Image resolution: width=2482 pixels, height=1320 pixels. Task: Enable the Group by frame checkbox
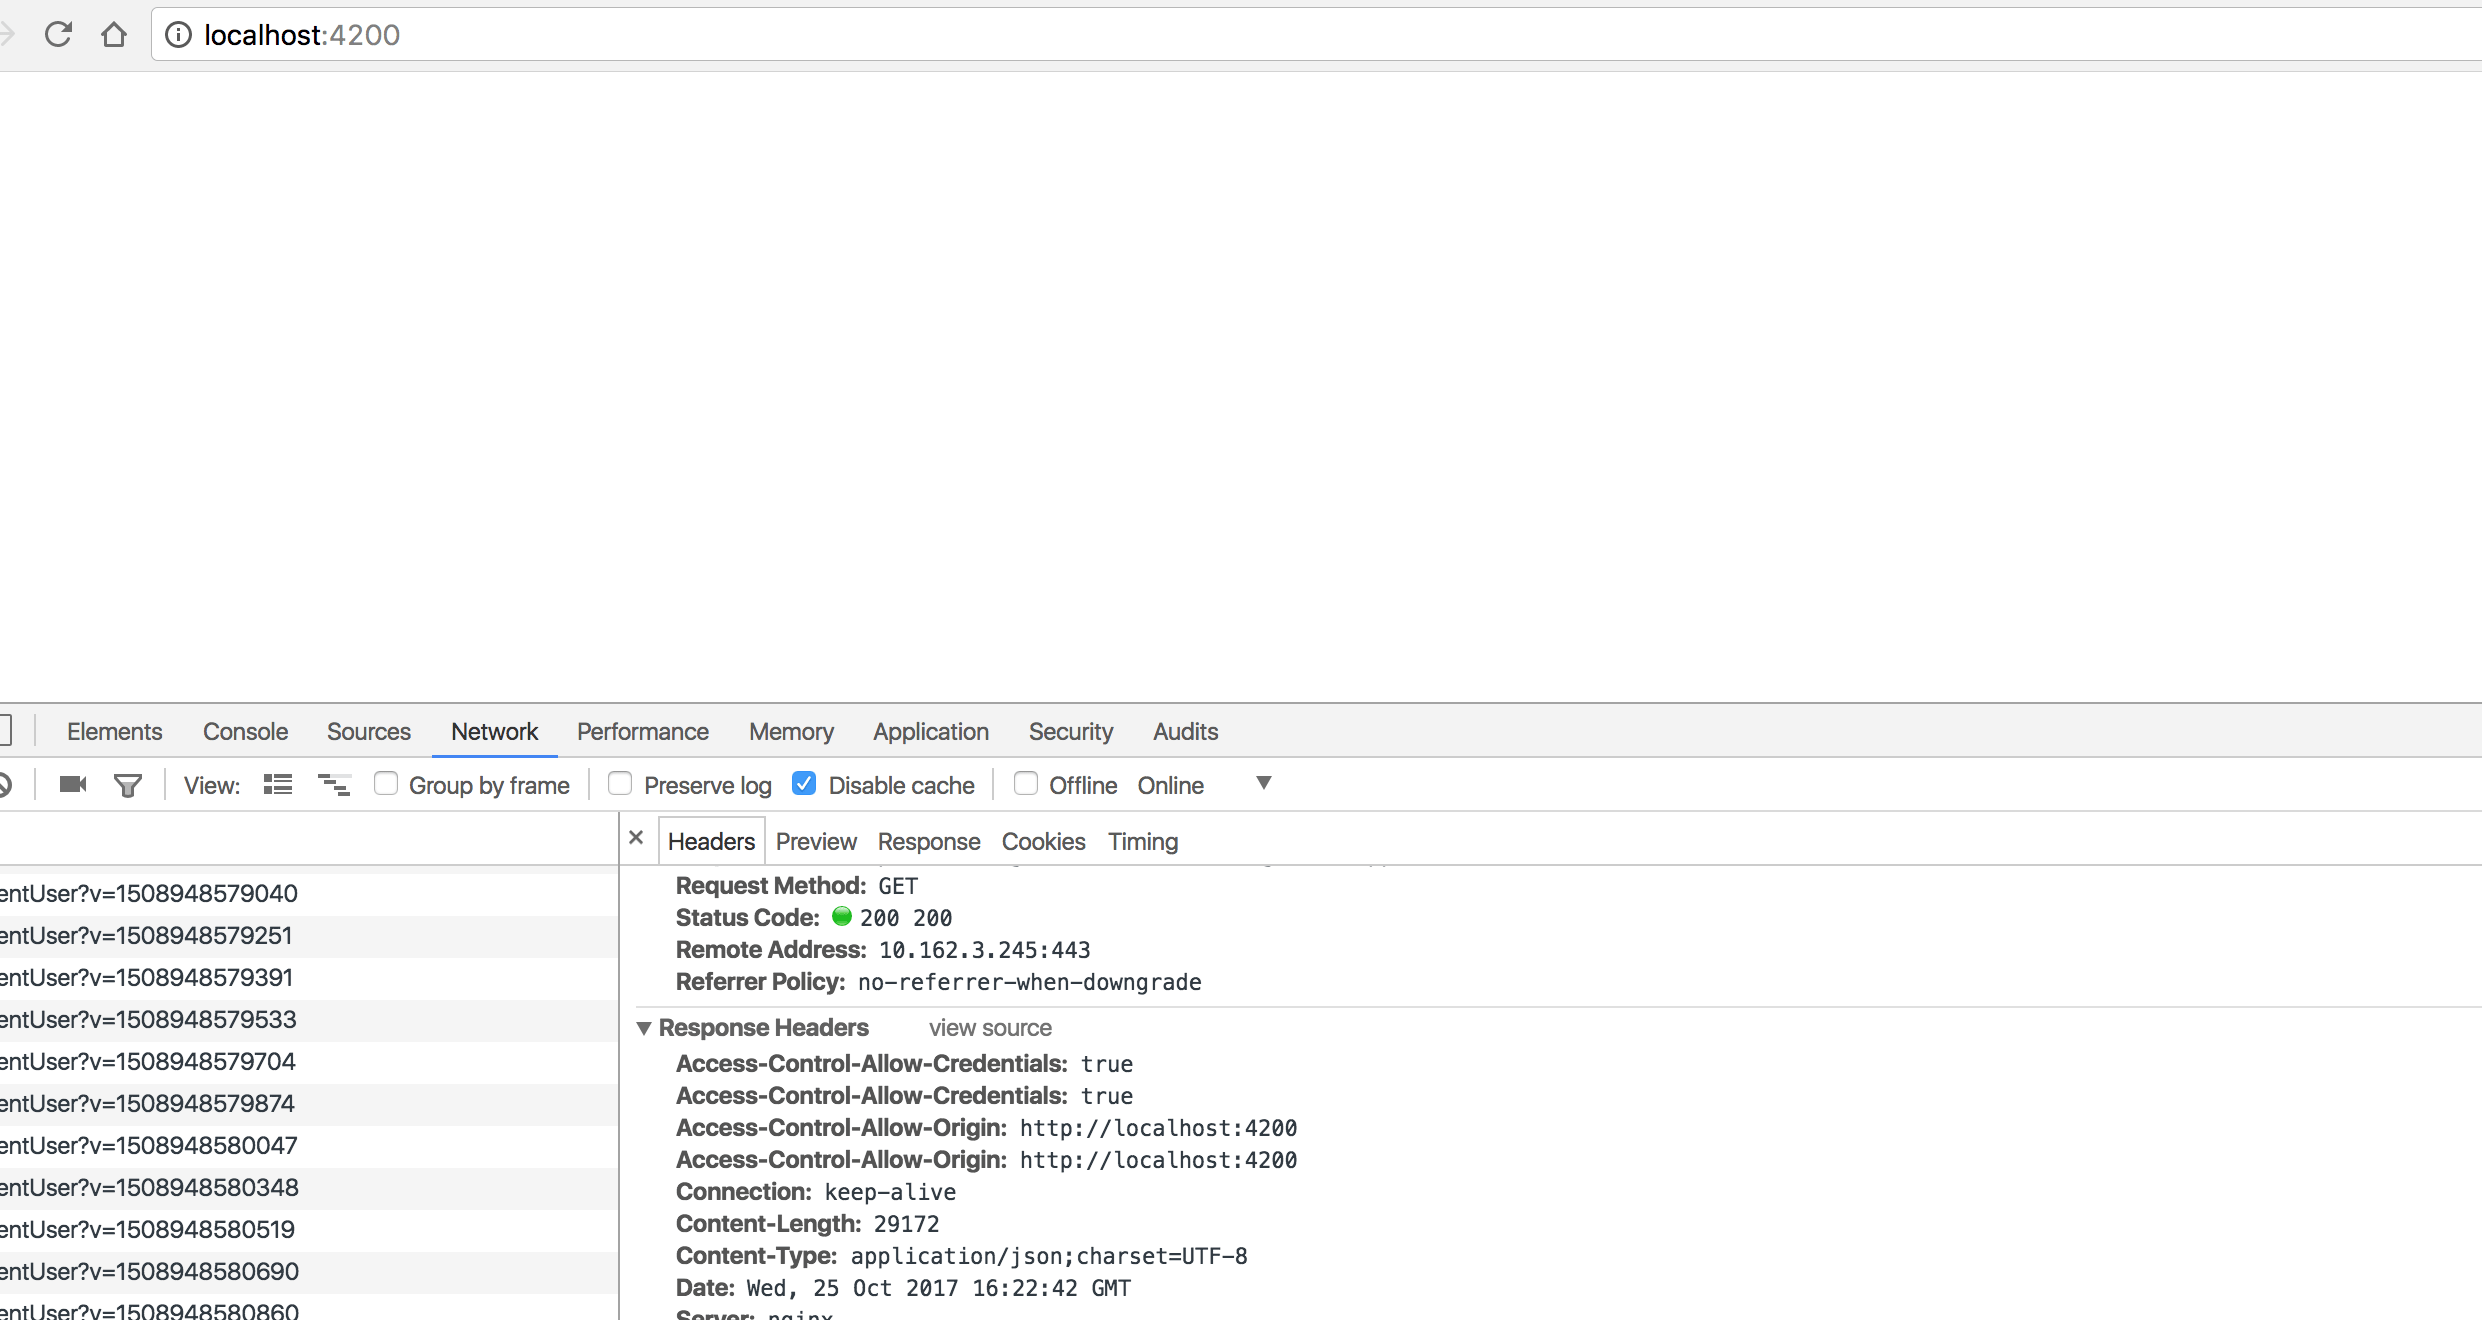click(386, 784)
